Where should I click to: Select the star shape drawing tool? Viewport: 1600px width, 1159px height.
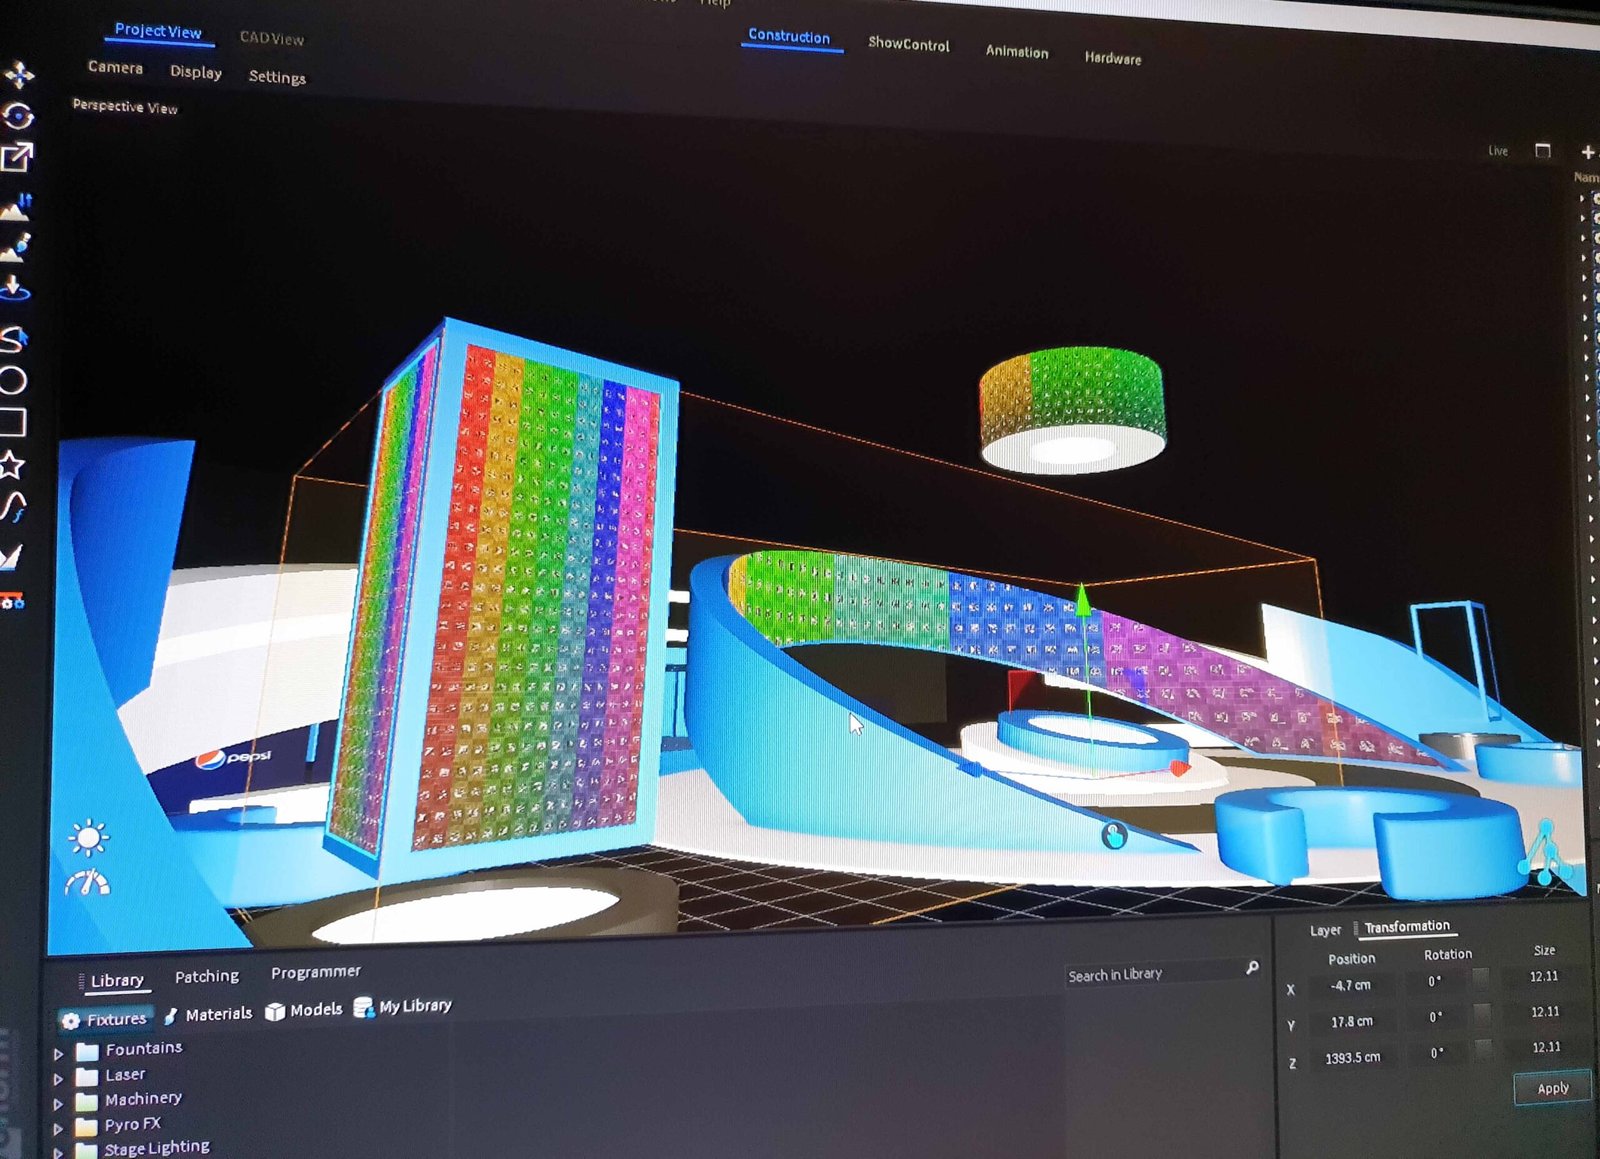[x=12, y=465]
